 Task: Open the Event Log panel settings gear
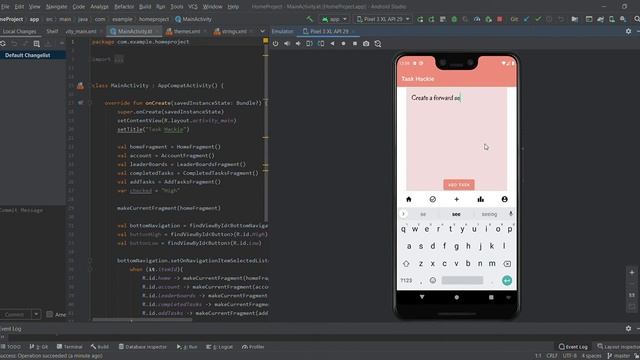tap(628, 328)
